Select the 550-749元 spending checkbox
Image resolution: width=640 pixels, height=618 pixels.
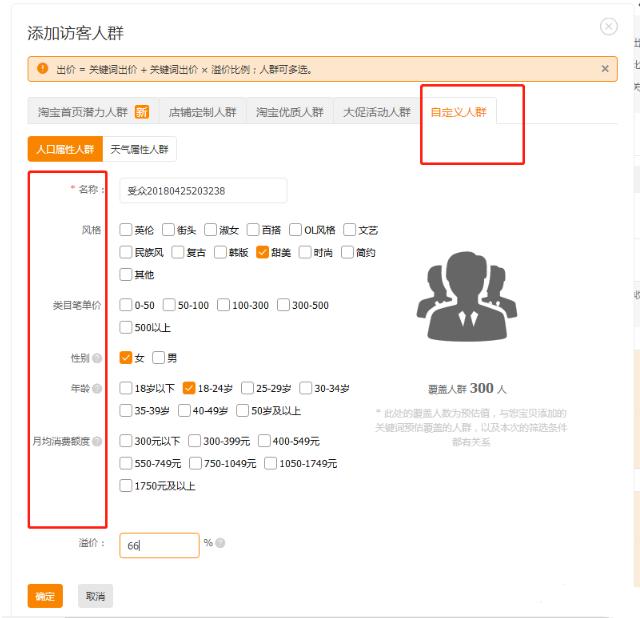click(126, 463)
